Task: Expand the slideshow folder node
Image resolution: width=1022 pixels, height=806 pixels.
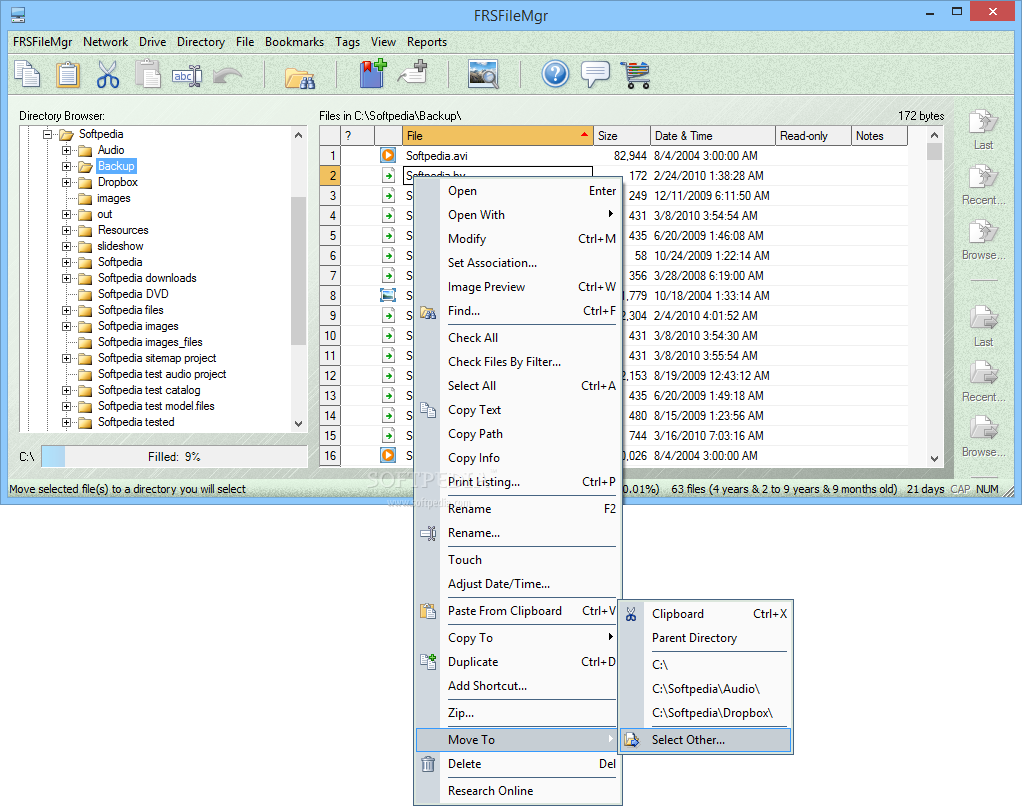Action: (66, 246)
